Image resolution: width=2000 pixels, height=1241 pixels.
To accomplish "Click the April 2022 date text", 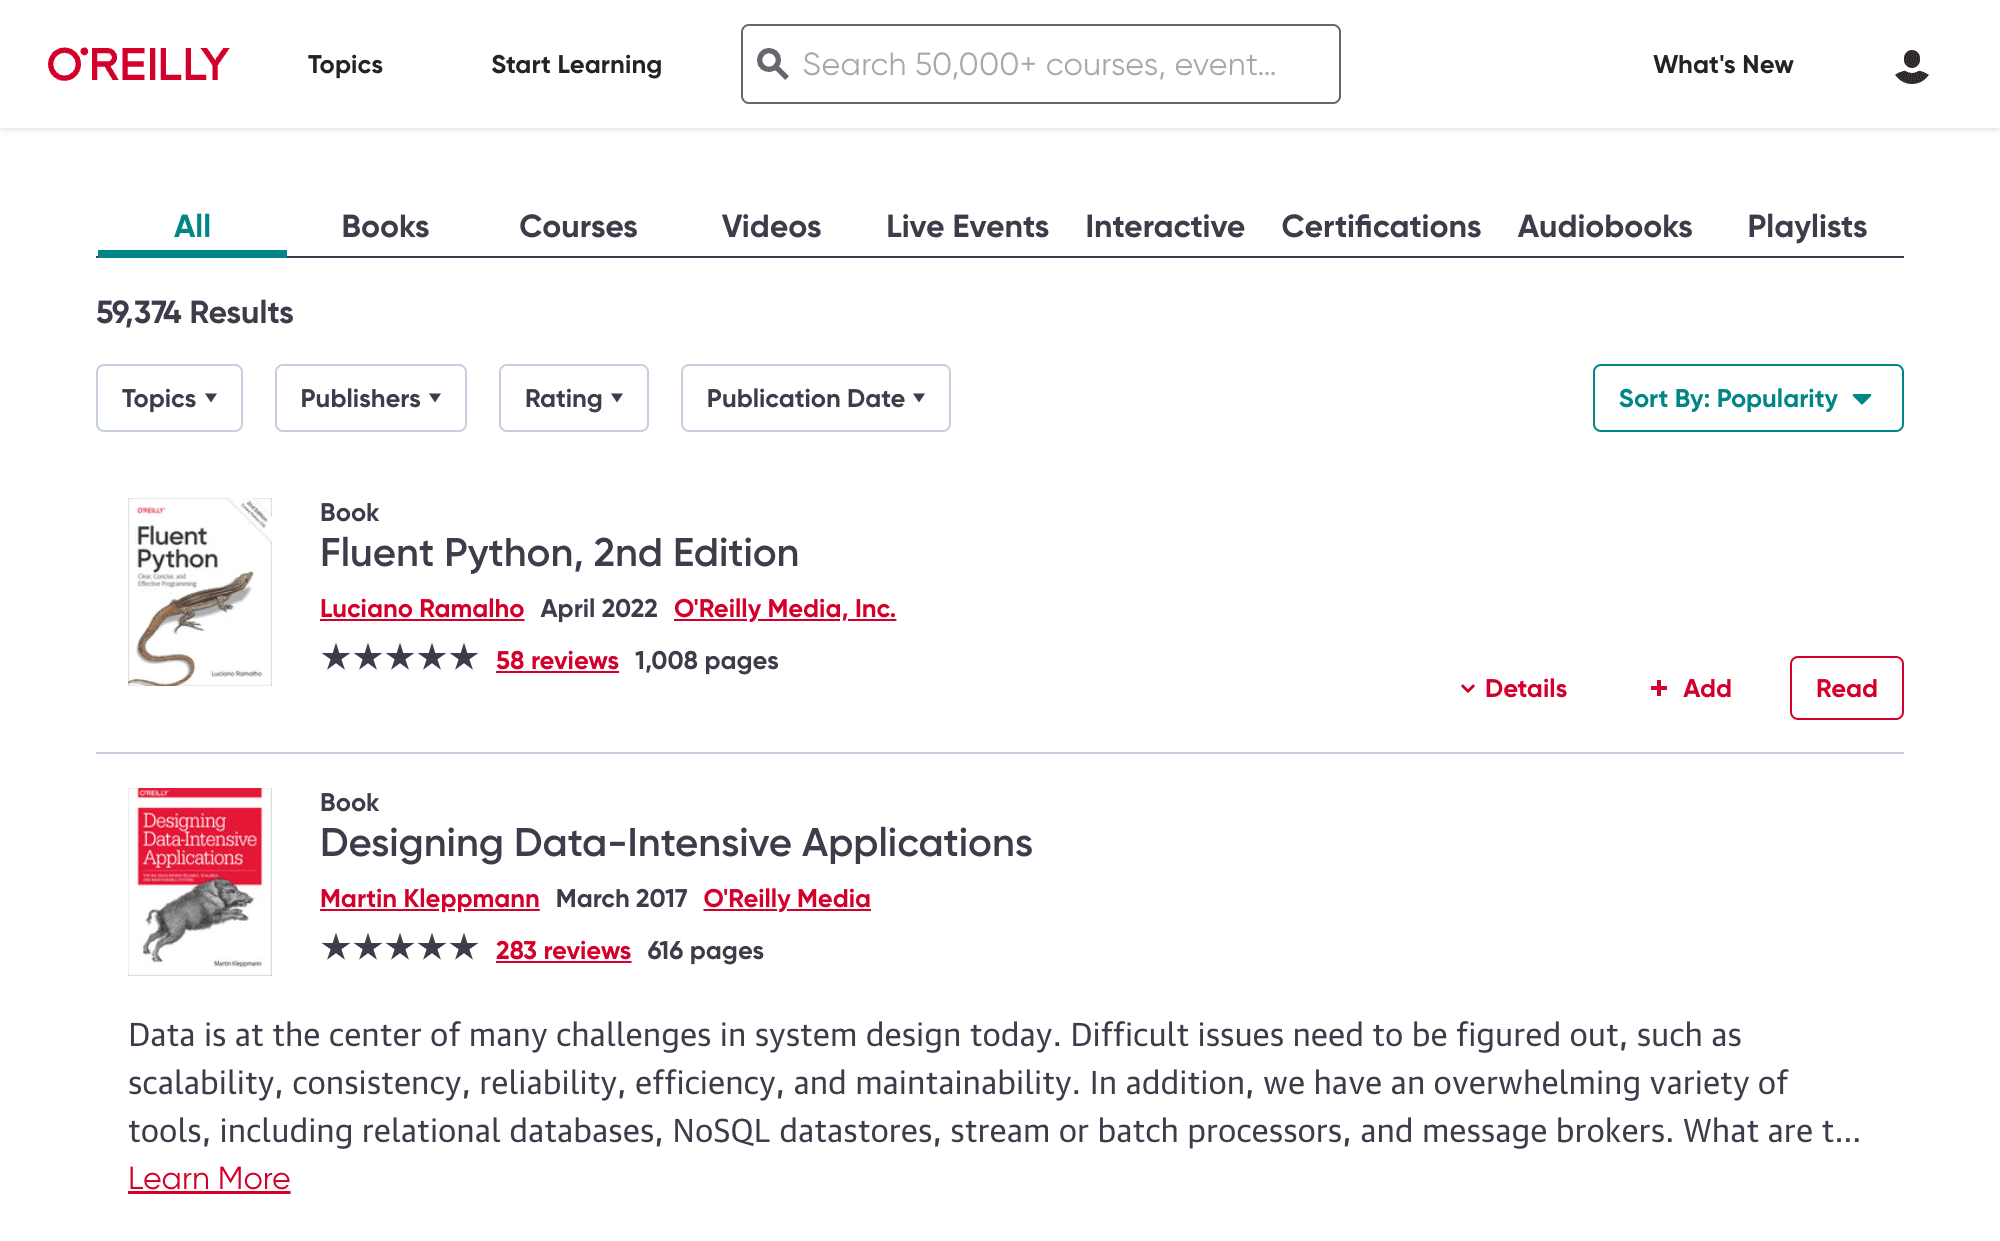I will coord(599,608).
